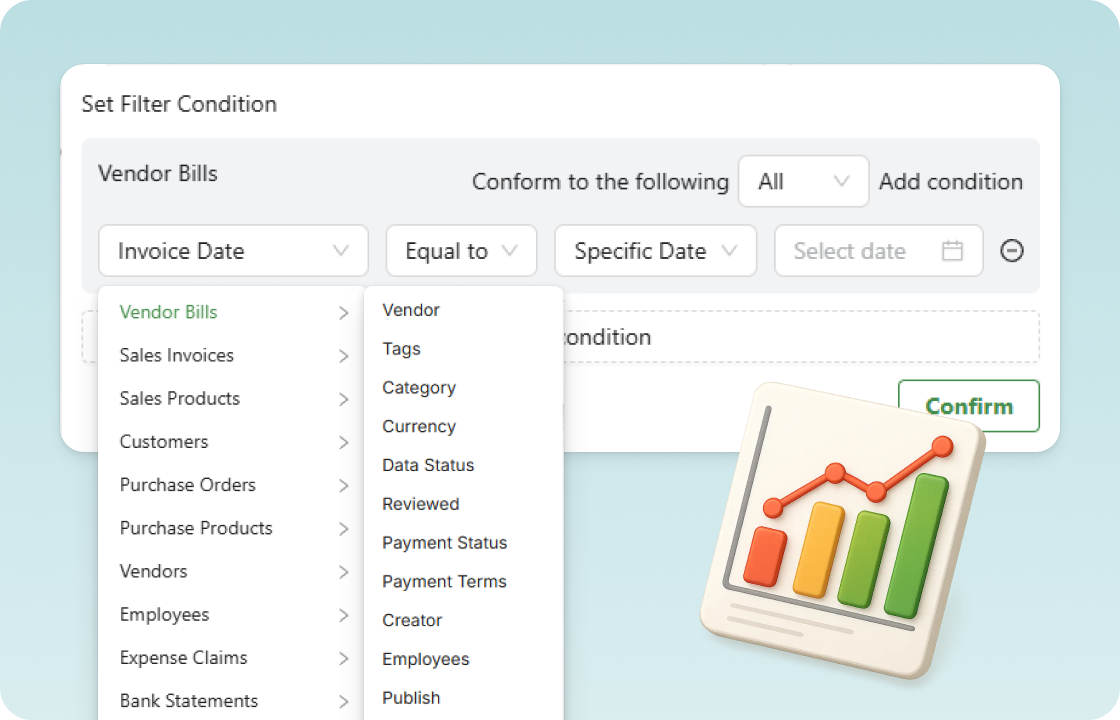1120x720 pixels.
Task: Remove the Invoice Date condition row
Action: point(1012,251)
